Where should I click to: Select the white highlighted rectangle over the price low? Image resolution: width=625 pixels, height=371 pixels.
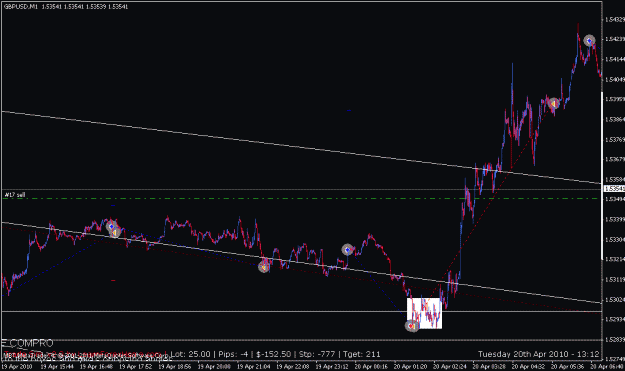(425, 313)
